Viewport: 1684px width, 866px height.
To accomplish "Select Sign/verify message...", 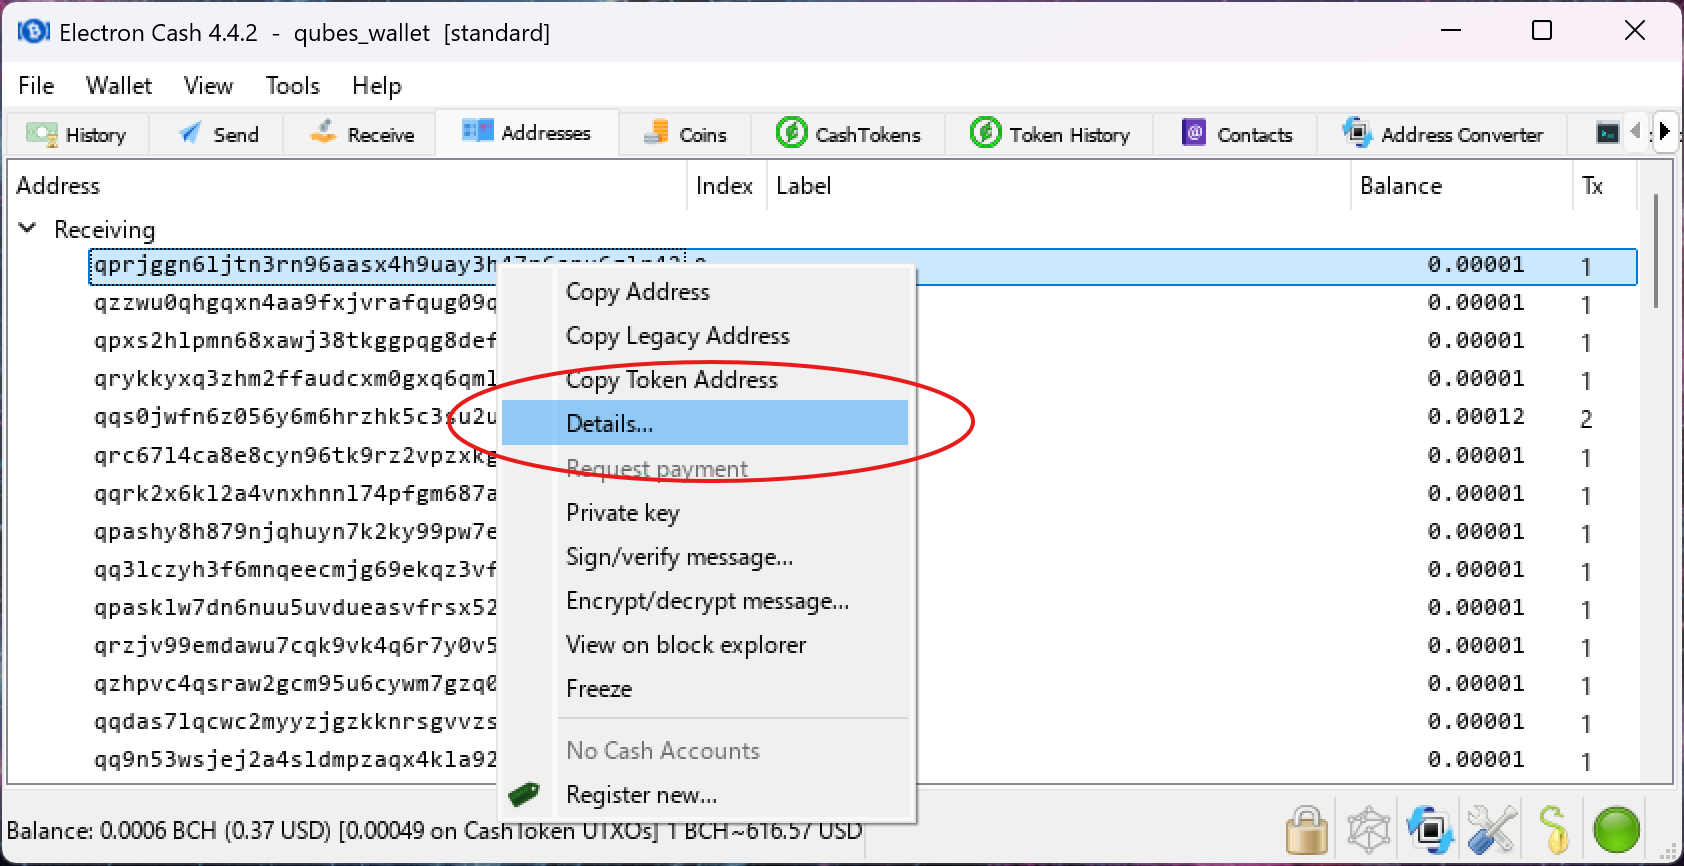I will click(705, 557).
